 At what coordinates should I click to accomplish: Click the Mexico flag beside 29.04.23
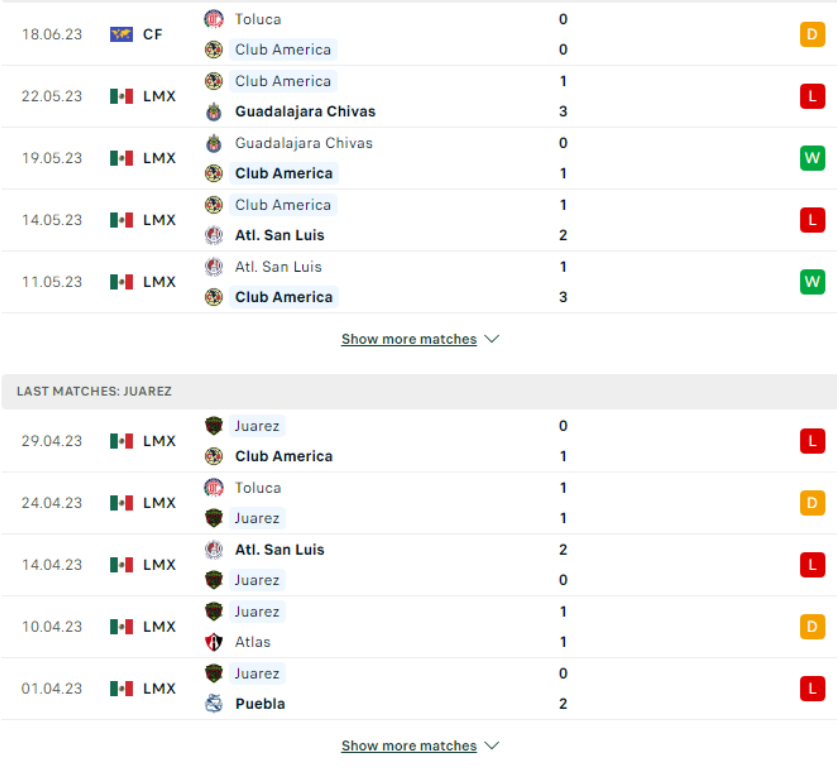point(121,440)
